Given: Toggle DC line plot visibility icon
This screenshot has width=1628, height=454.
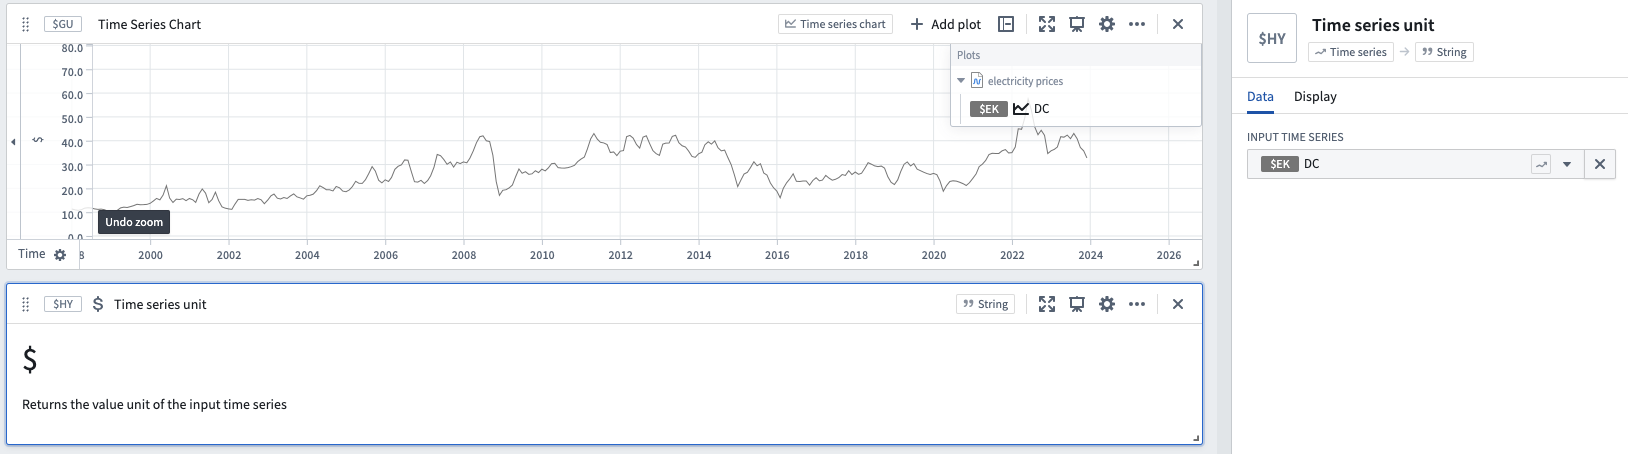Looking at the screenshot, I should pos(1021,109).
